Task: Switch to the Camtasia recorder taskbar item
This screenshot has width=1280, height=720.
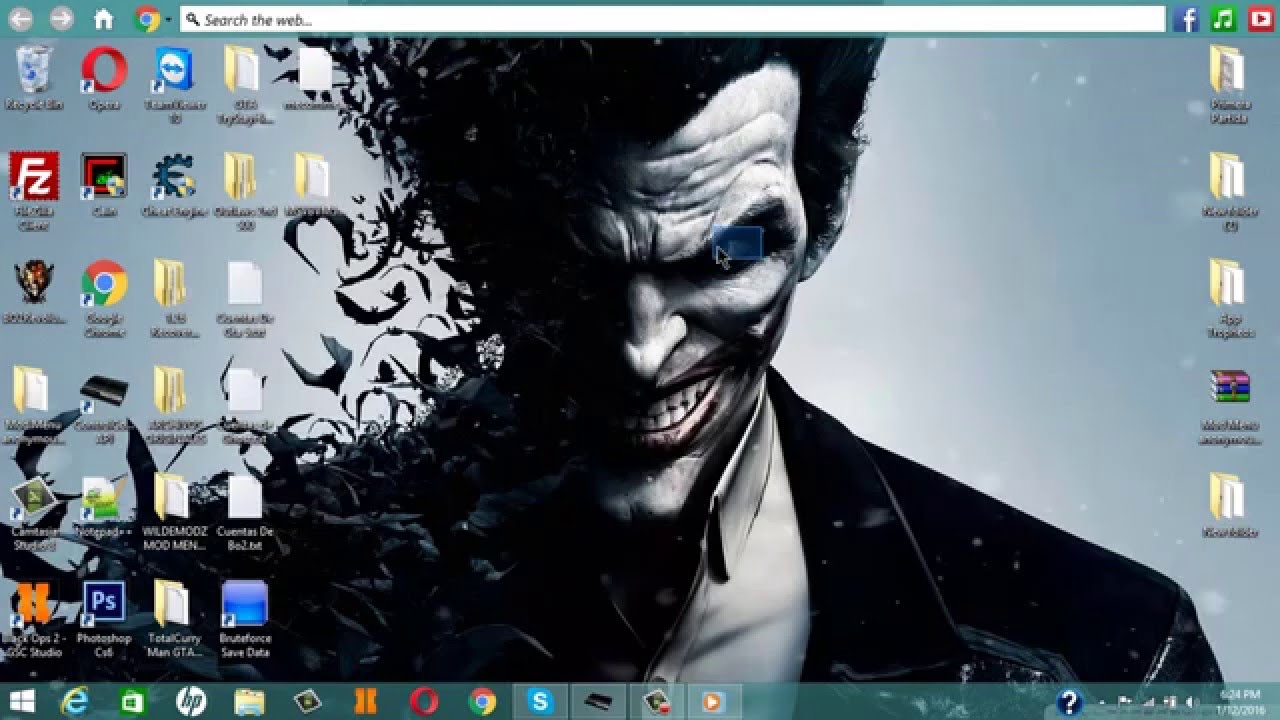Action: pyautogui.click(x=656, y=702)
